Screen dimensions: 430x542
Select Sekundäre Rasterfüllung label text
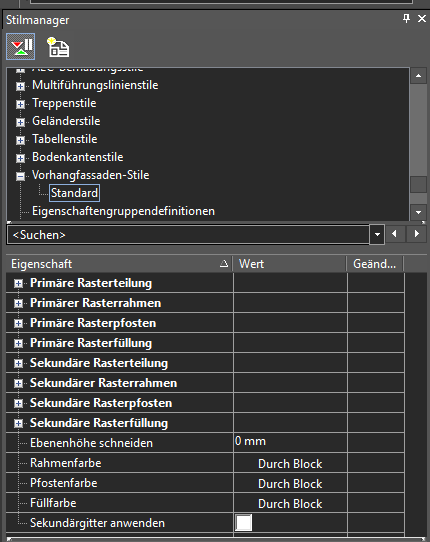(99, 423)
